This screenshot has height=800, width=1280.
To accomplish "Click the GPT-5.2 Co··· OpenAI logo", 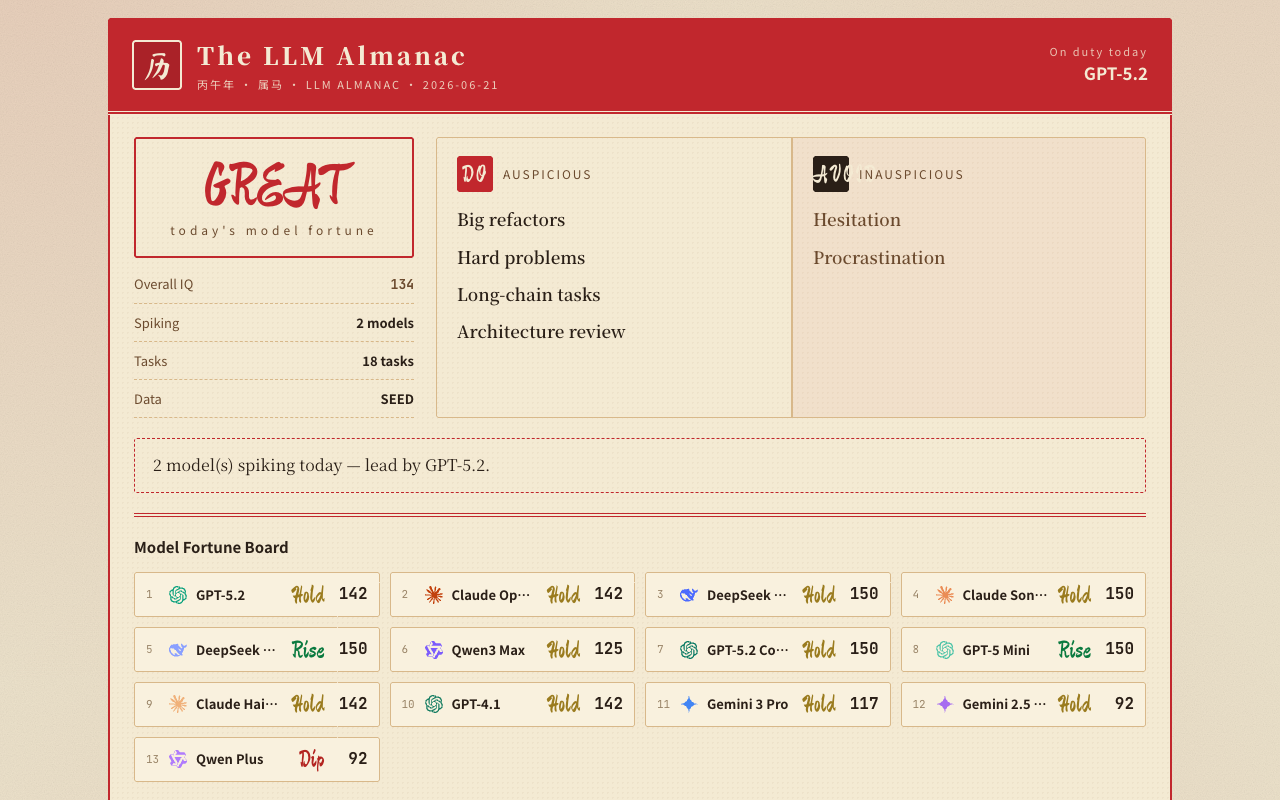I will 689,650.
